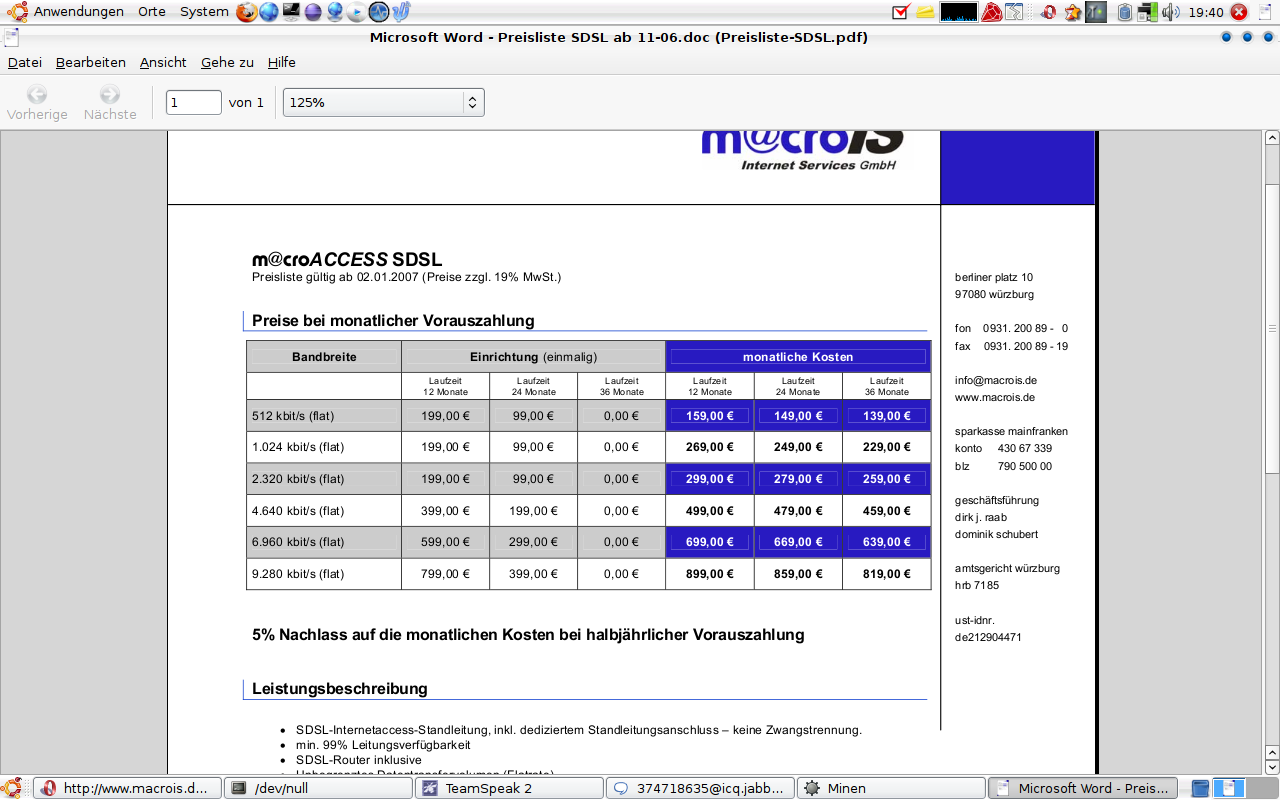
Task: Open the System panel menu
Action: point(204,12)
